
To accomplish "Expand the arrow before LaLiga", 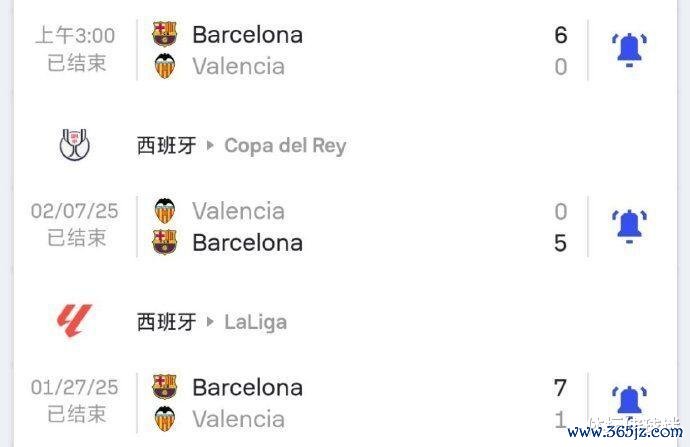I will pos(211,322).
